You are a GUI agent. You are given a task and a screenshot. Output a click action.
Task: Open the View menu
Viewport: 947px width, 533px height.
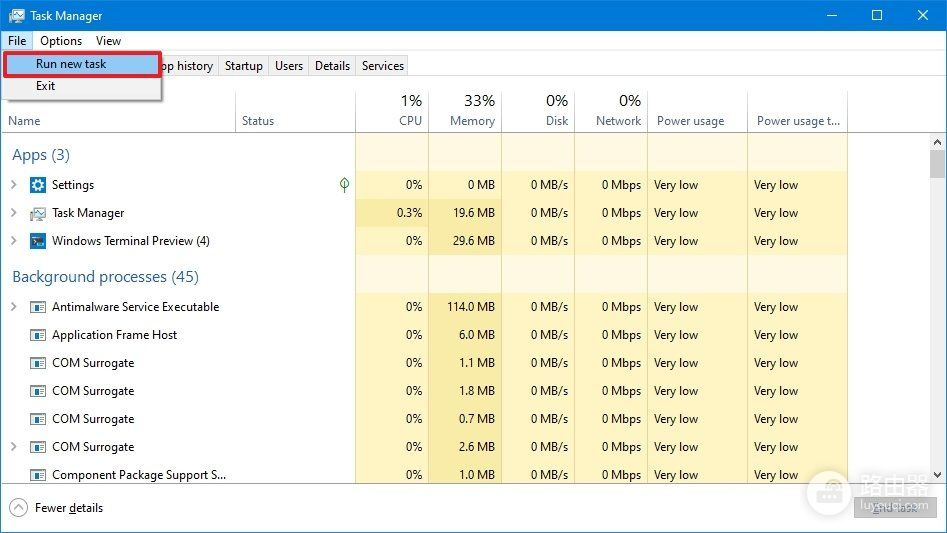(x=108, y=40)
